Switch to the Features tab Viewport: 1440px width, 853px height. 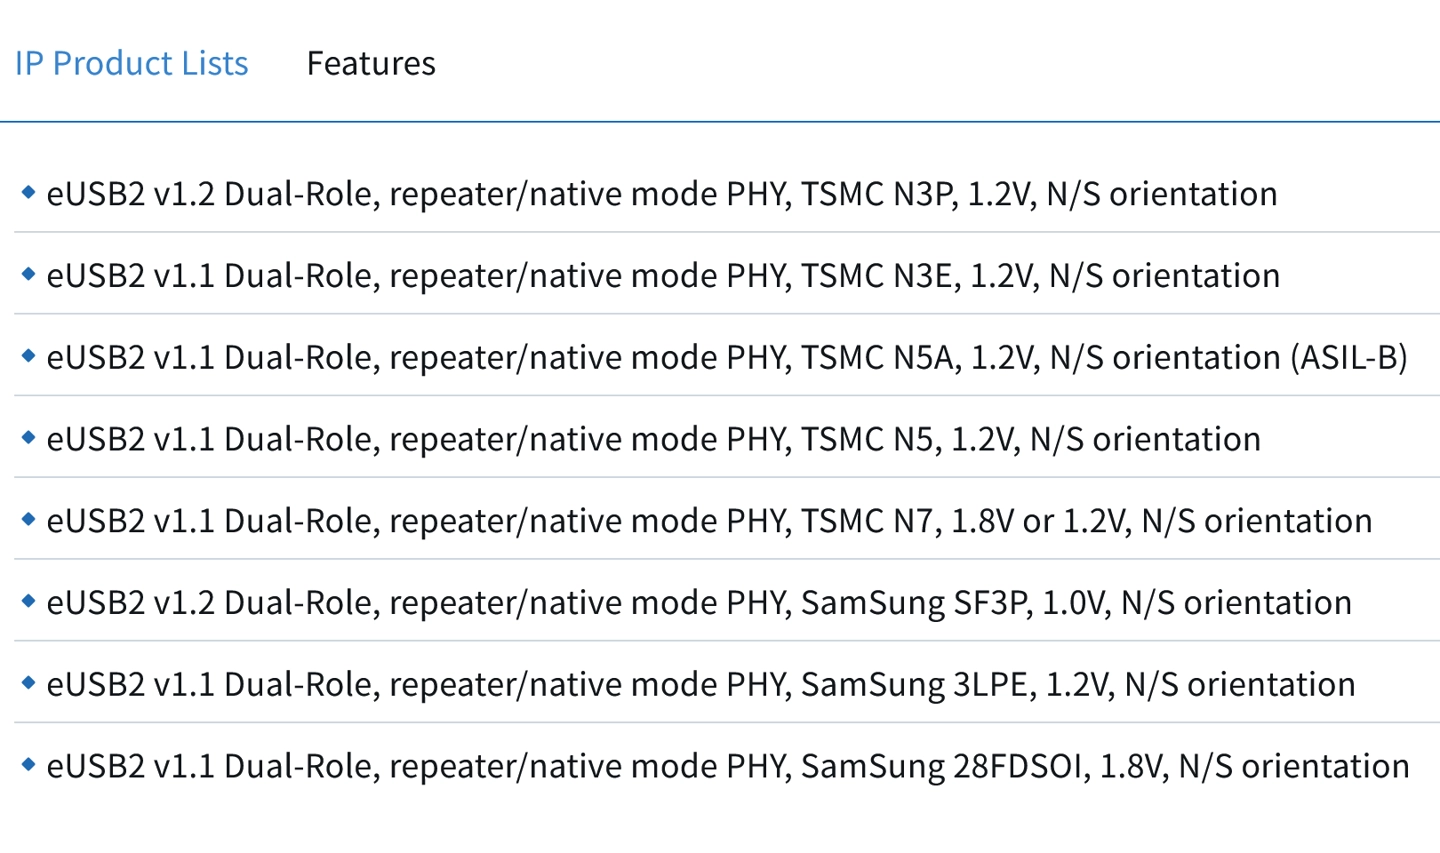pyautogui.click(x=370, y=63)
